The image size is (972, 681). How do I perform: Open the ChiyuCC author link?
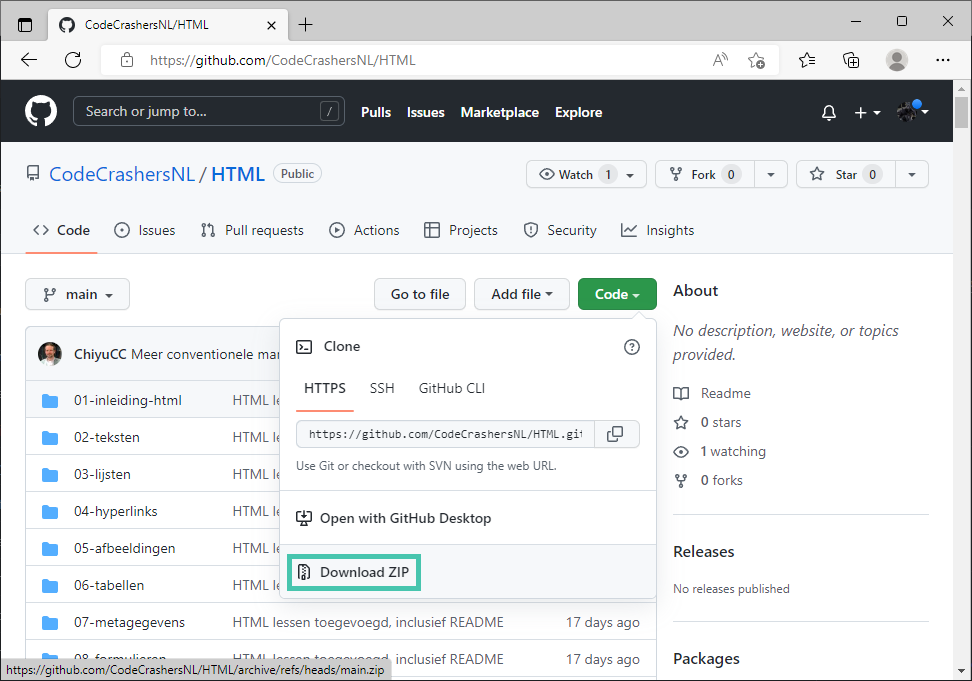pos(100,354)
